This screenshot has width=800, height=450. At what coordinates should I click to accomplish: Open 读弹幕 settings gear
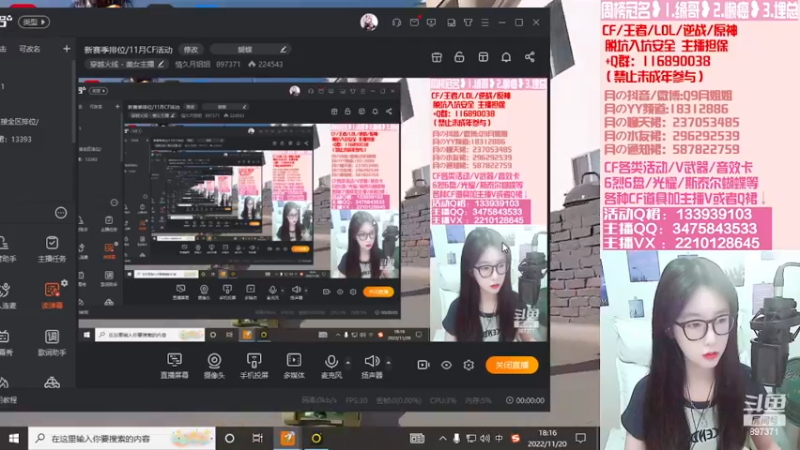click(64, 283)
